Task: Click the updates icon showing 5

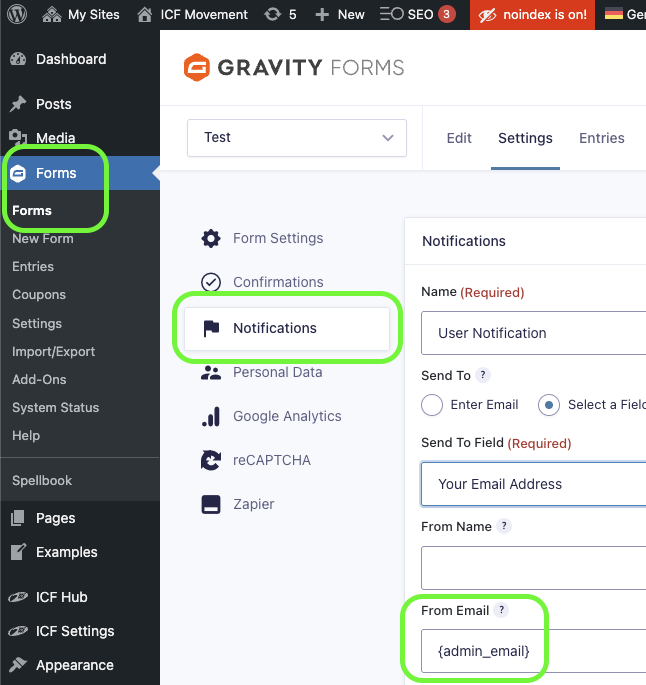Action: coord(280,14)
